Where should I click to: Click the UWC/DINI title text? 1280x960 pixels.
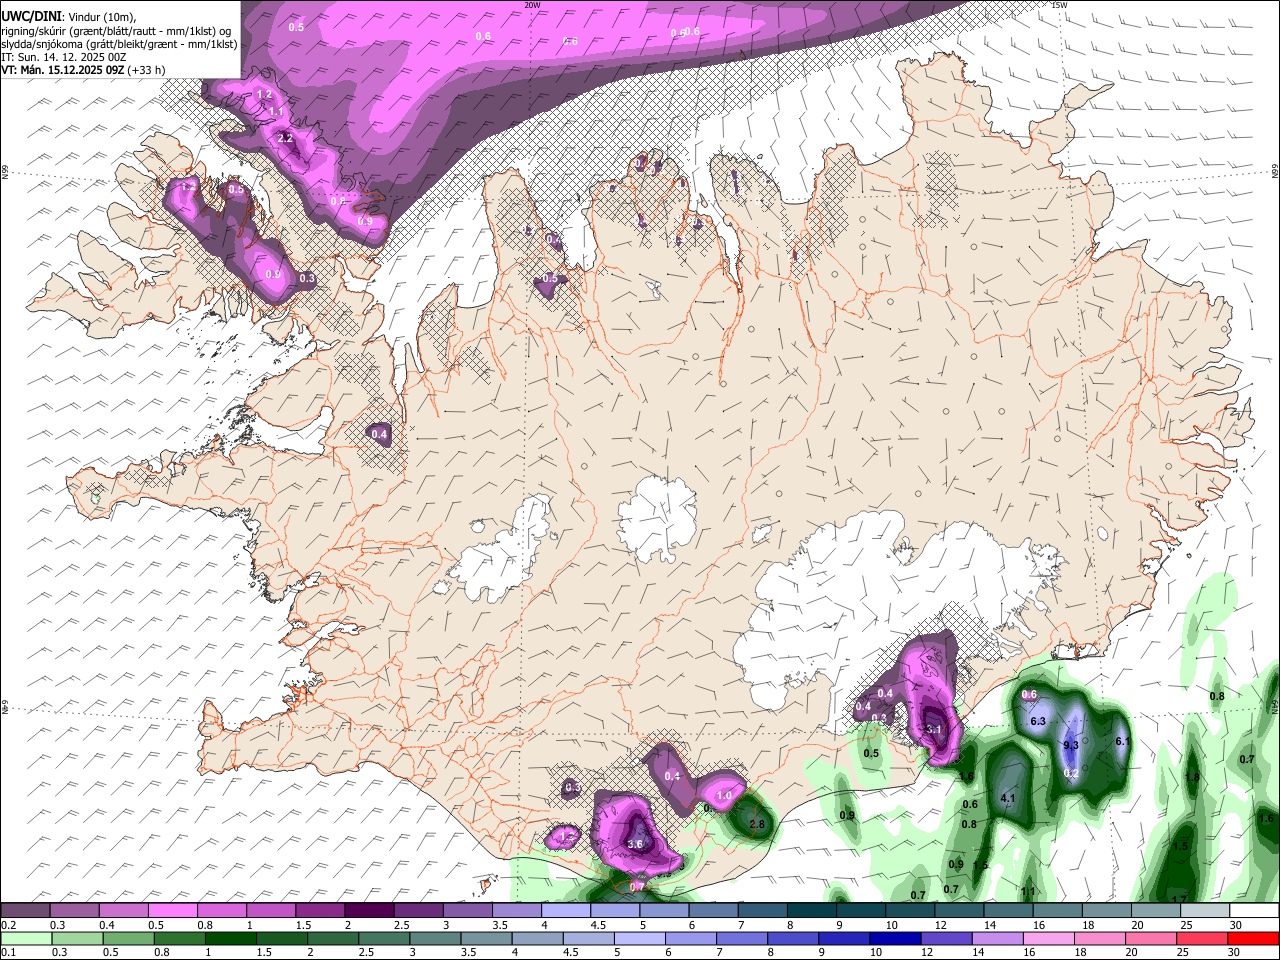(31, 15)
